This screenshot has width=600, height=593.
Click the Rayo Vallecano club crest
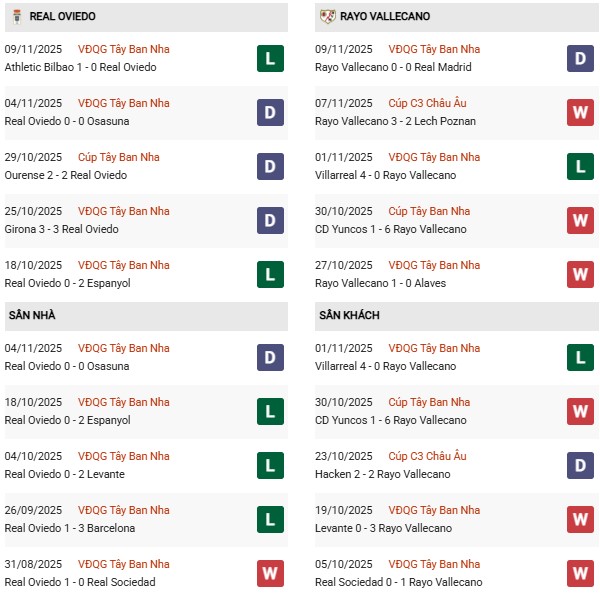pos(326,16)
